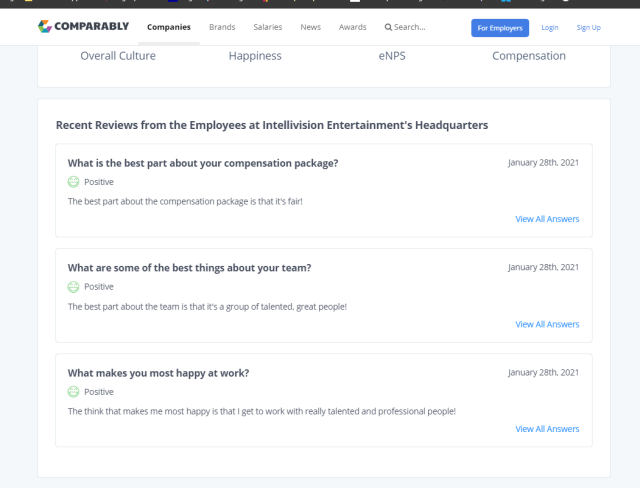Click the happy-at-work review positive smiley icon
This screenshot has width=640, height=488.
73,392
